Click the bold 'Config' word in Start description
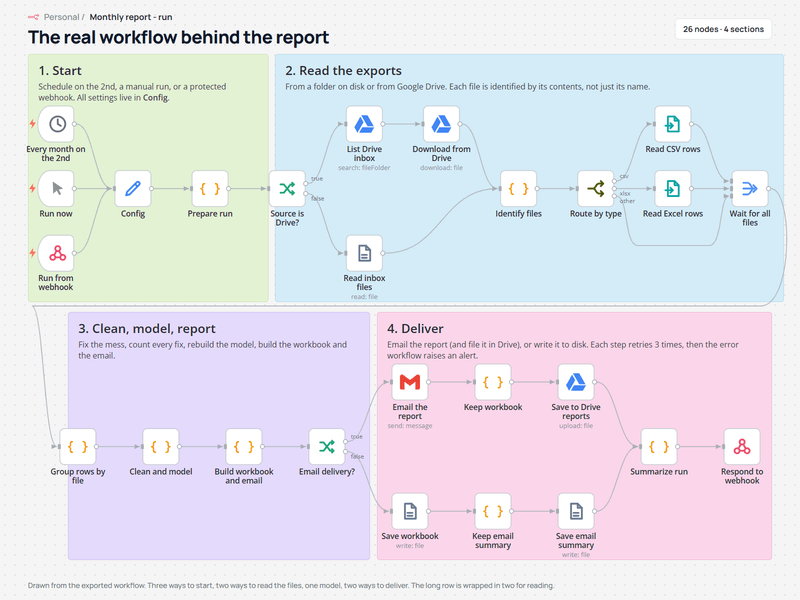Viewport: 800px width, 600px height. (155, 97)
